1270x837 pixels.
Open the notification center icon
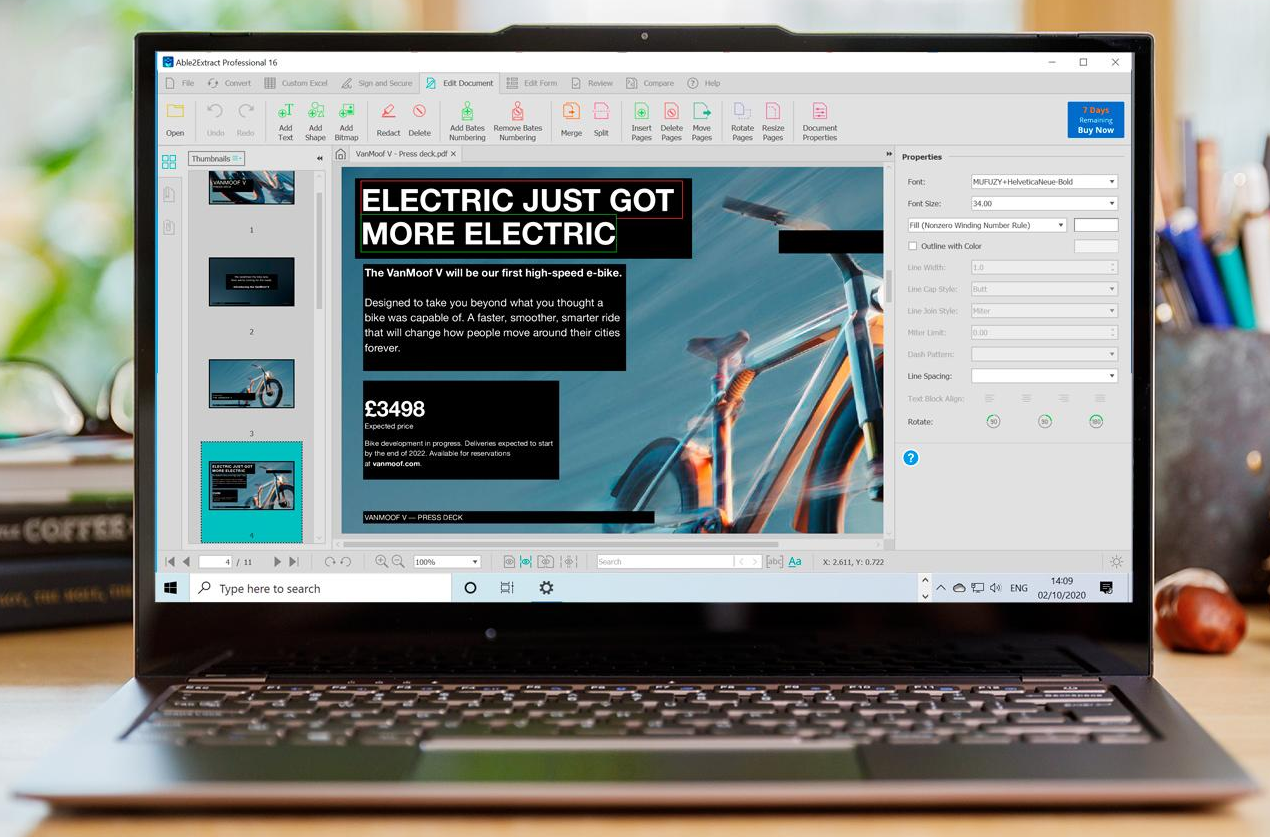click(1106, 588)
